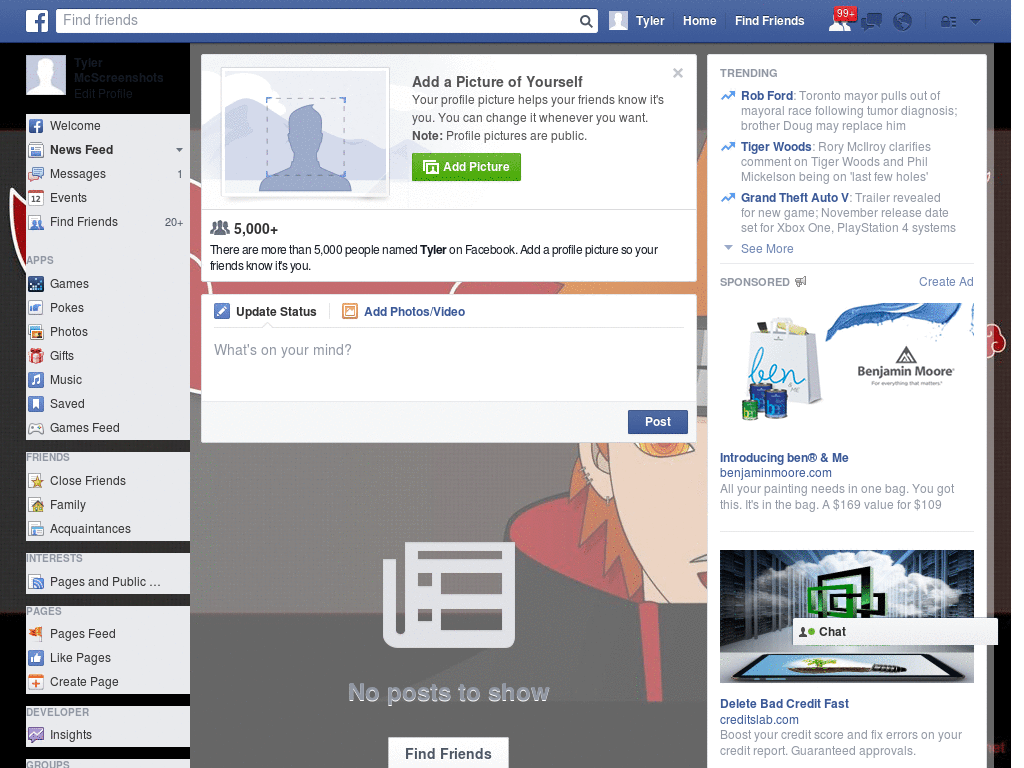Click Create Page in the sidebar
This screenshot has height=768, width=1024.
108,682
